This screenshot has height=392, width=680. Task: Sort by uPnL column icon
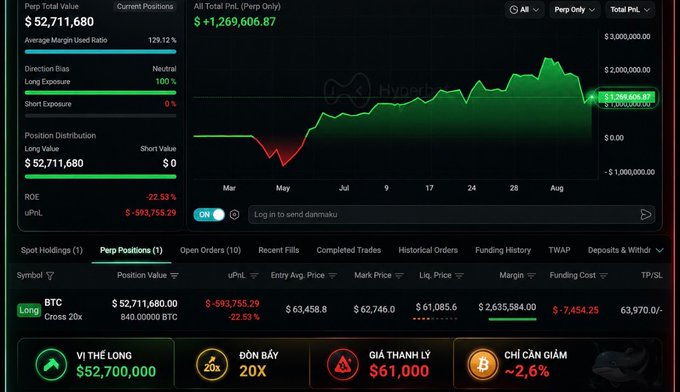tap(254, 276)
